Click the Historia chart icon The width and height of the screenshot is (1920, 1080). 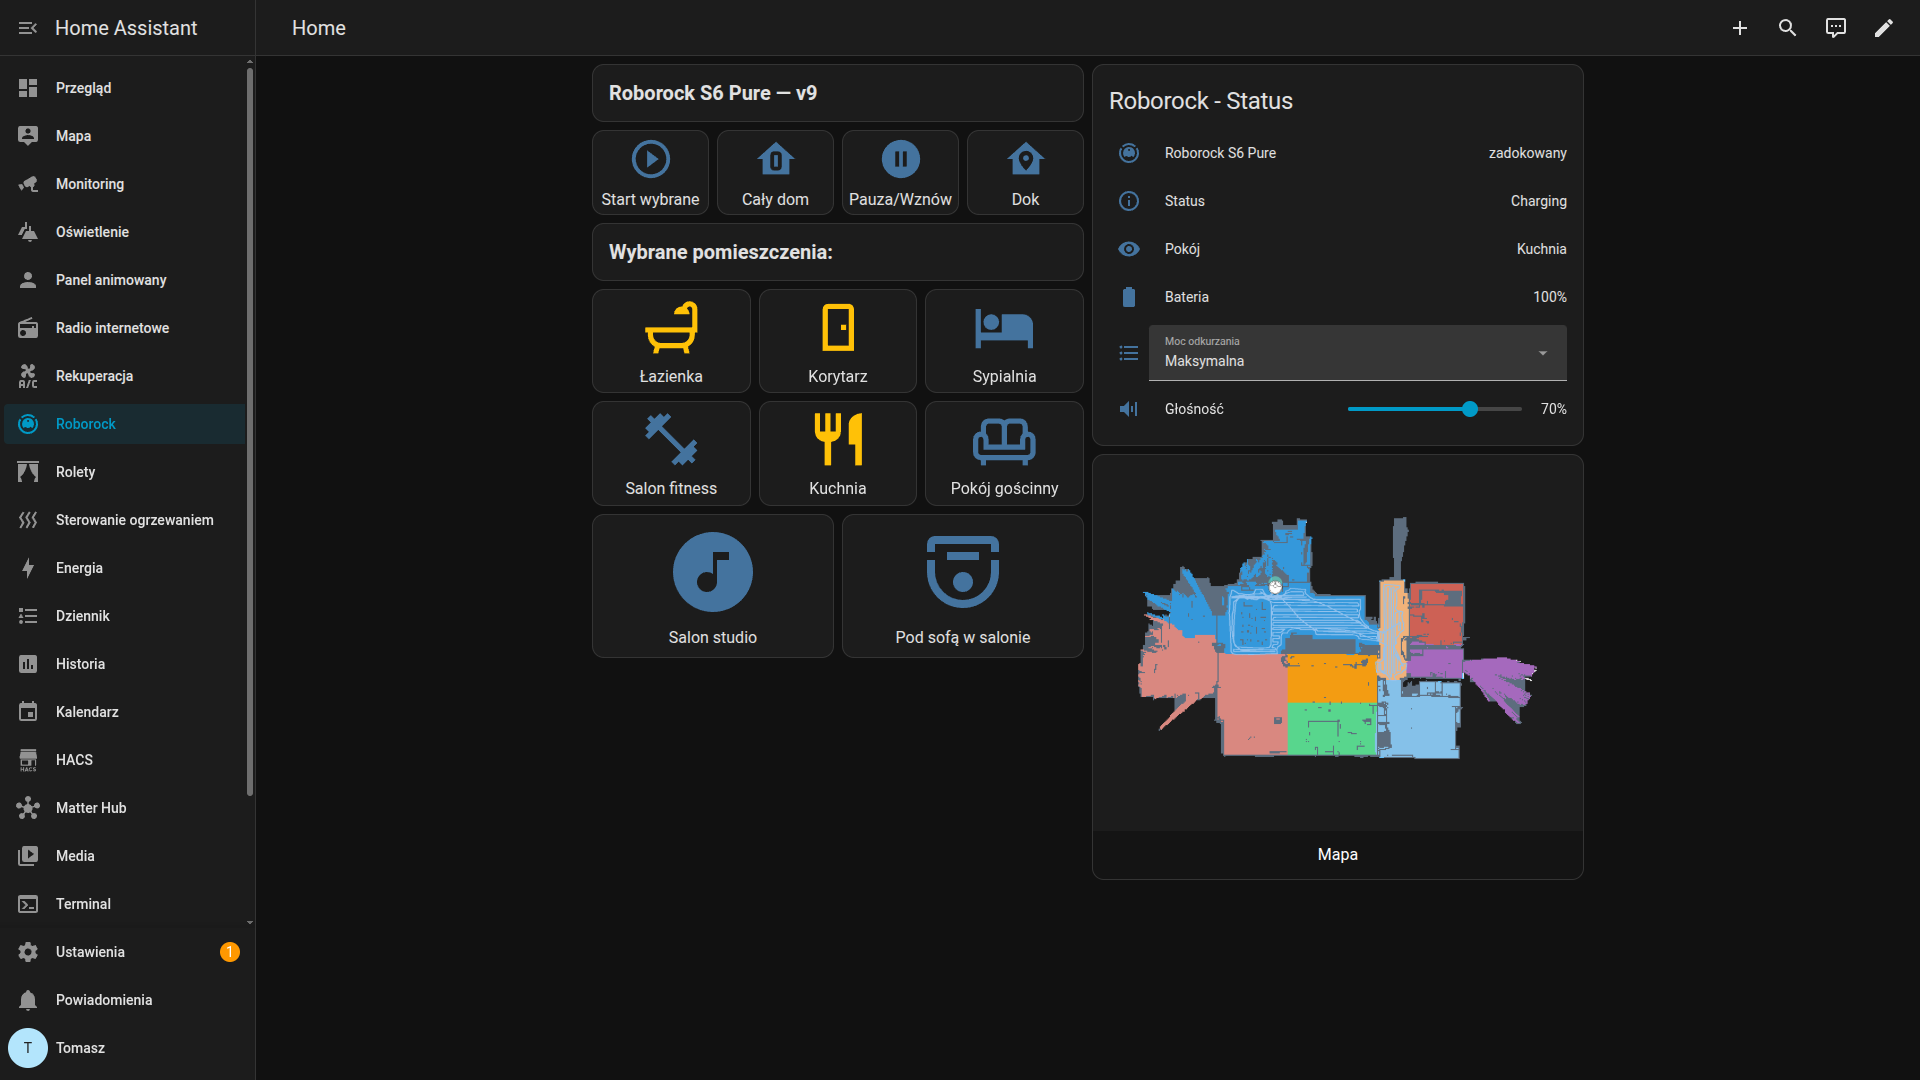(x=28, y=664)
